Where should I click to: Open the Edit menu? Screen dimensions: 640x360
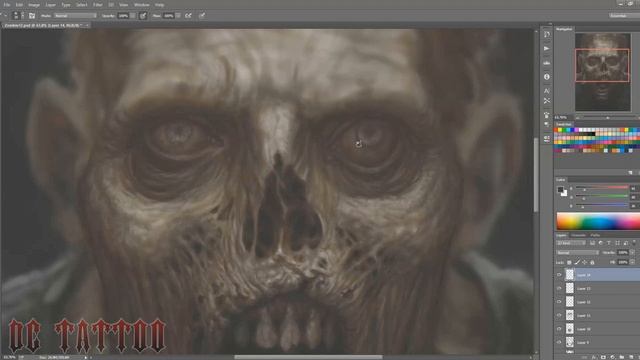[x=19, y=5]
